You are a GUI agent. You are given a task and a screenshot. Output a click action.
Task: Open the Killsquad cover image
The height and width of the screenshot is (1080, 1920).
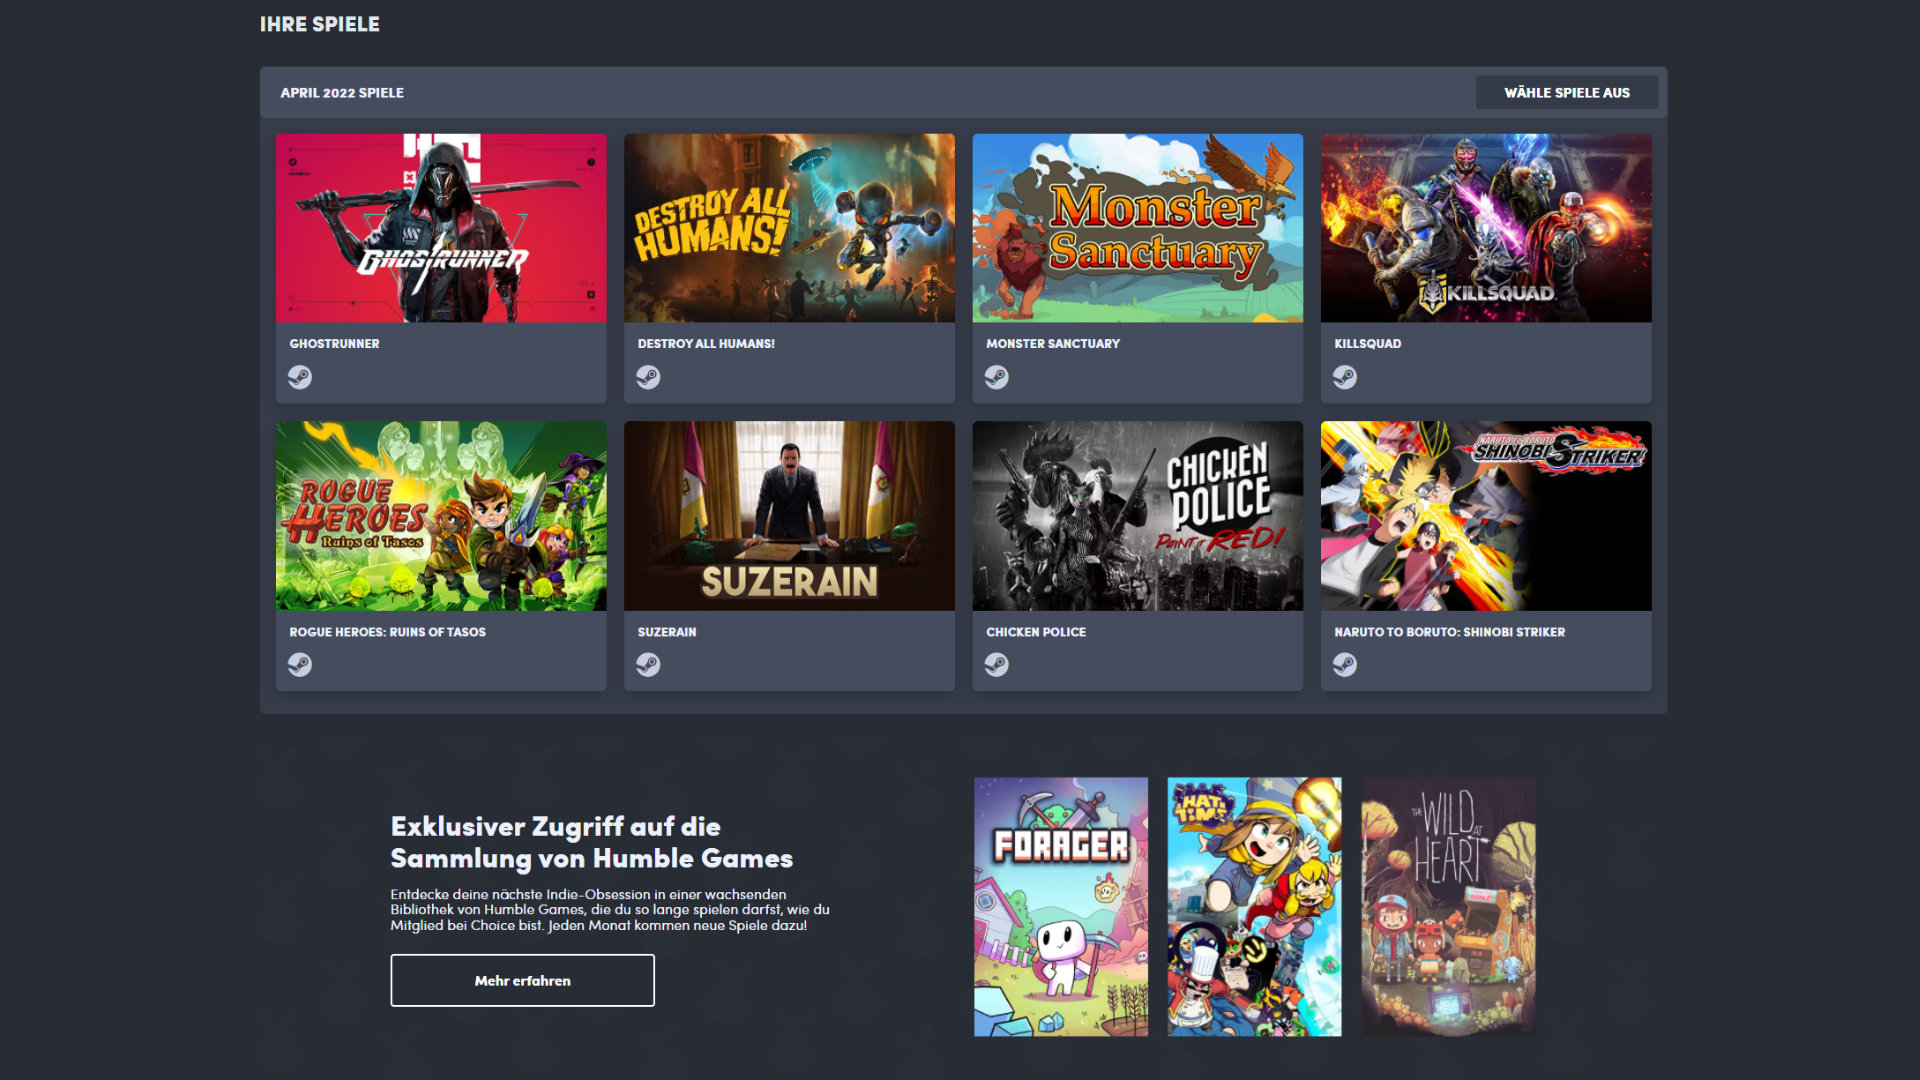point(1486,228)
